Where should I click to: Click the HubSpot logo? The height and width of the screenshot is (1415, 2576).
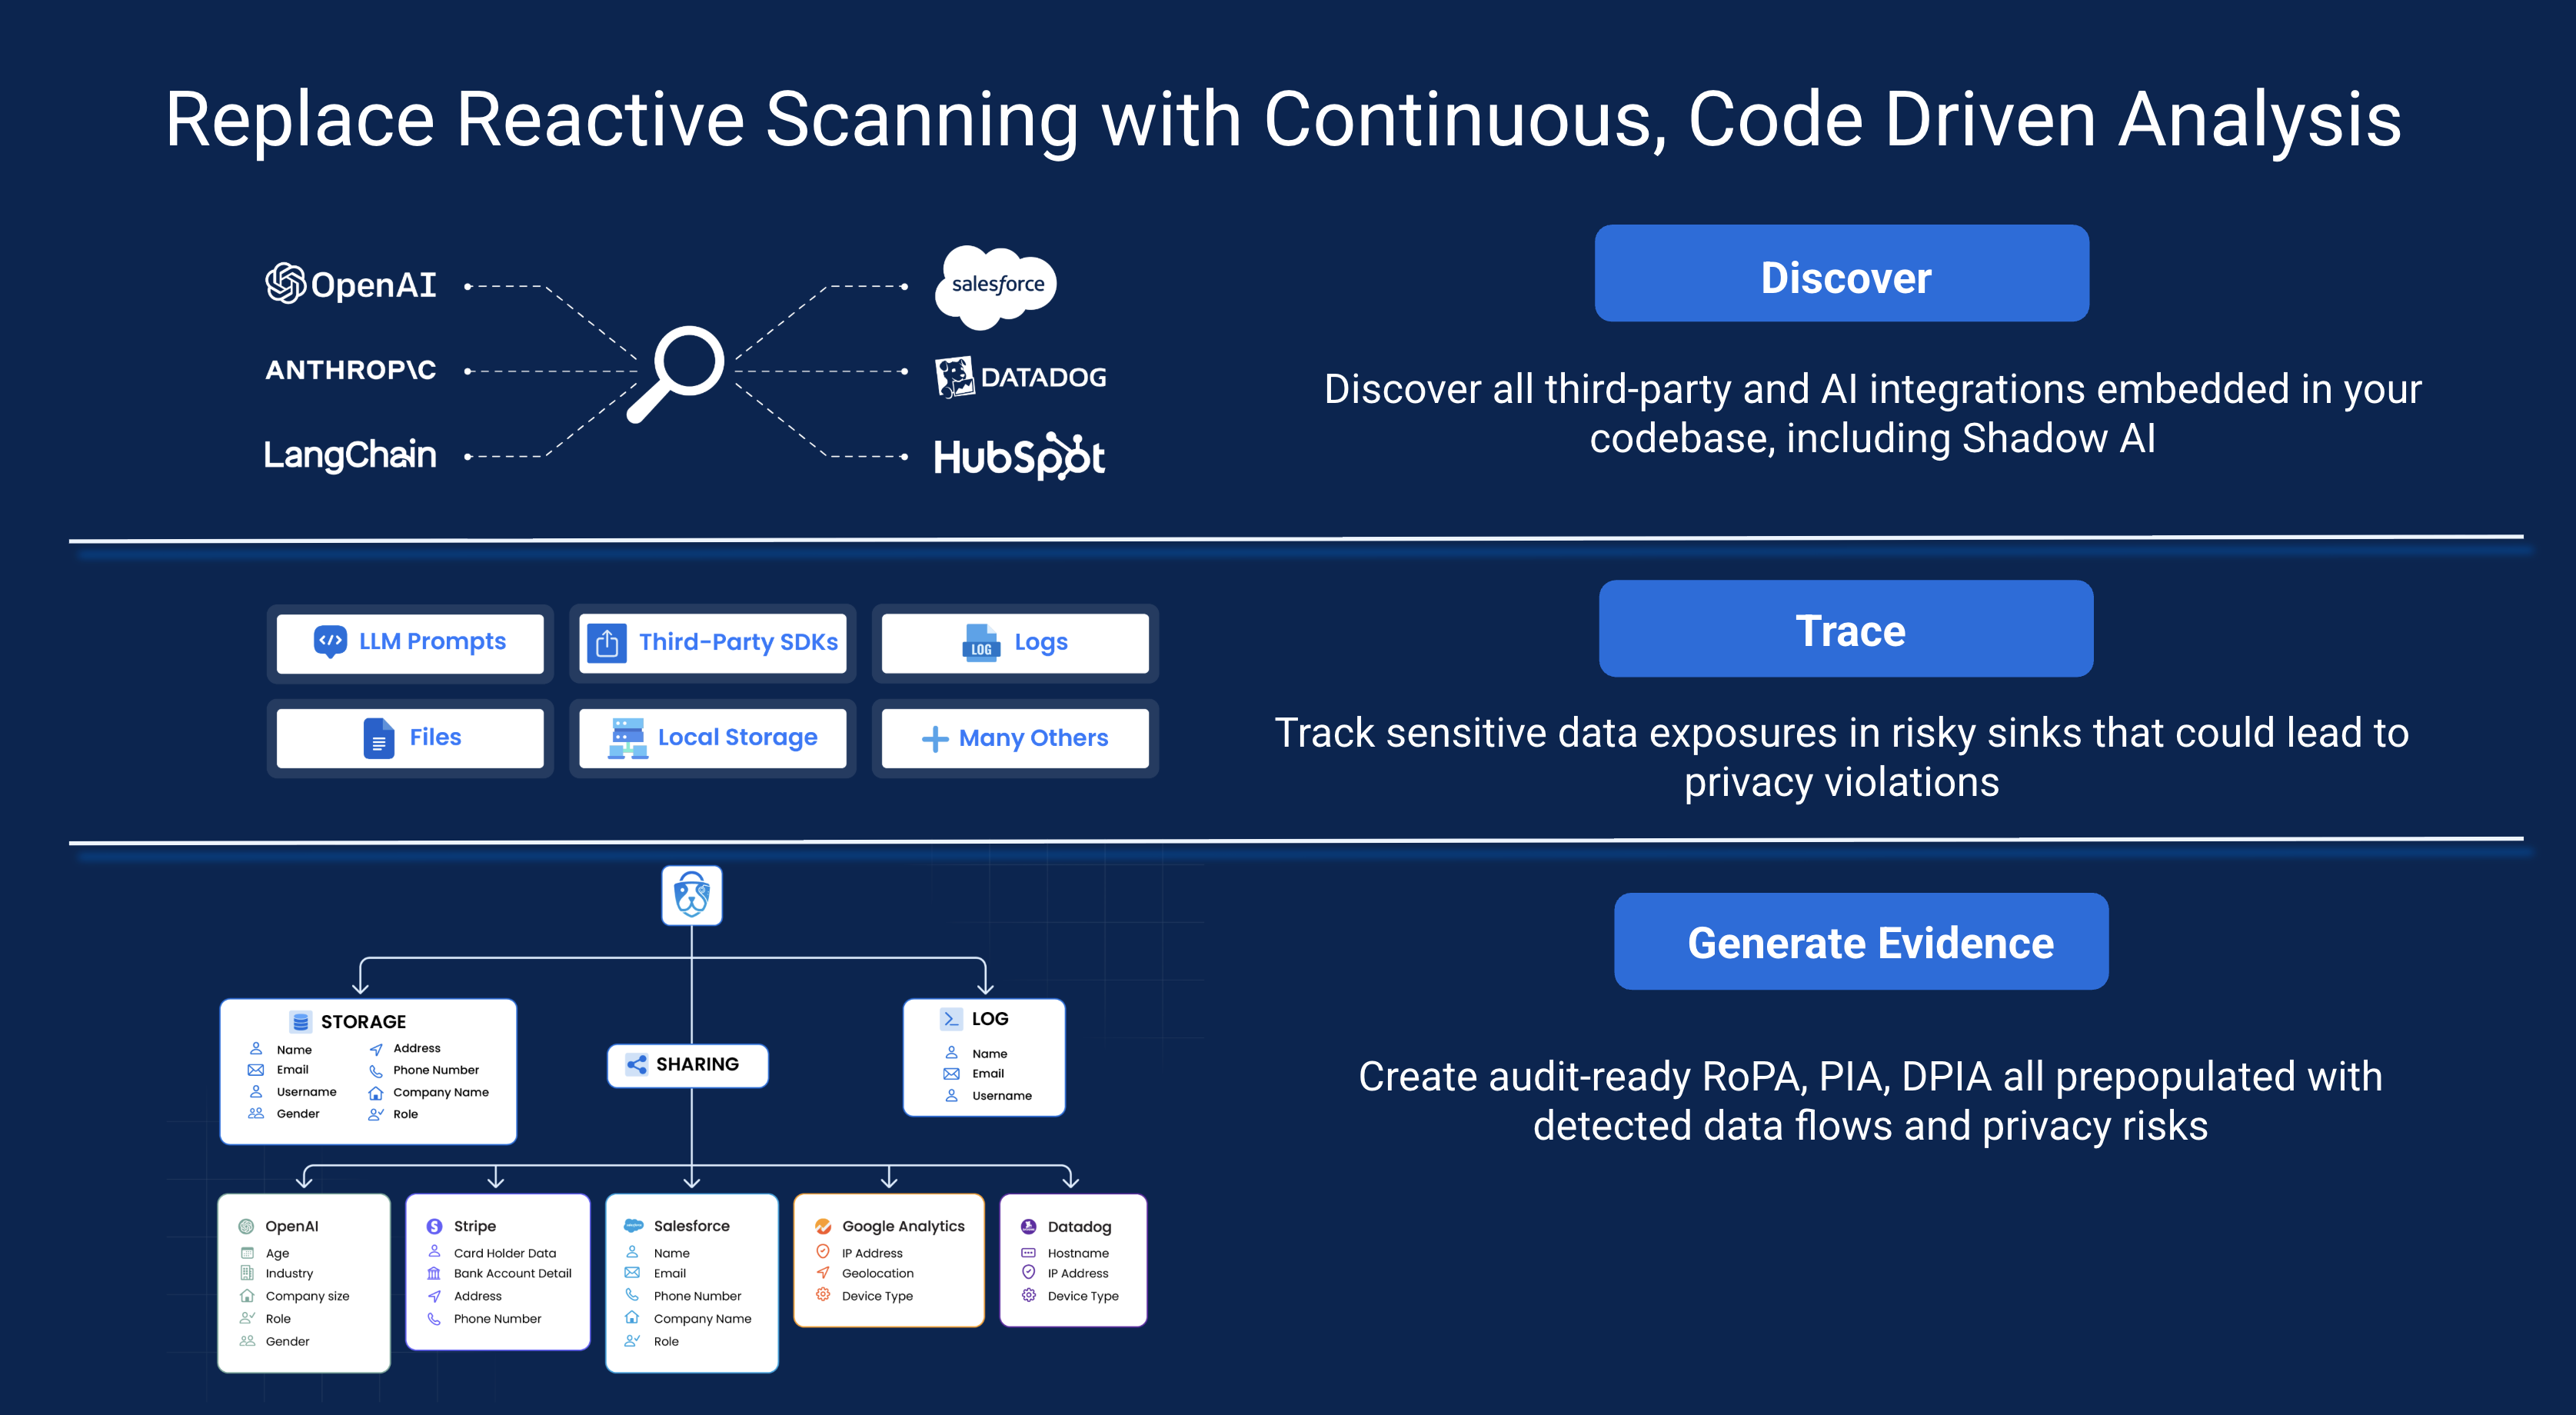[x=1018, y=457]
